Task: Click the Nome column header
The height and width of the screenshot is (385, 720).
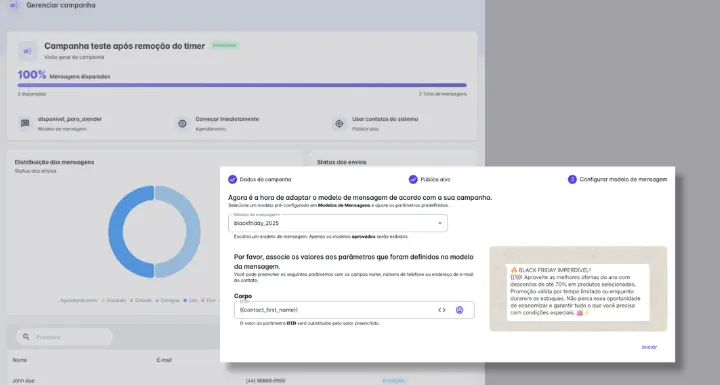Action: tap(20, 360)
